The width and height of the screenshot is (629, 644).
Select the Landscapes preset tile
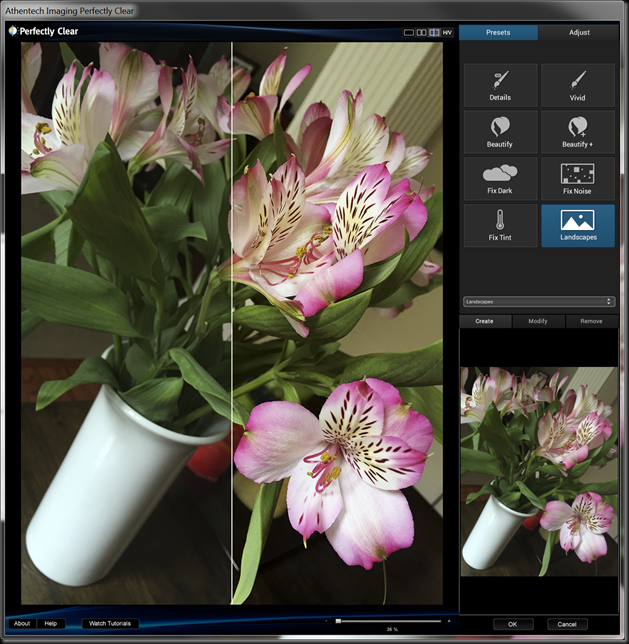click(x=578, y=225)
